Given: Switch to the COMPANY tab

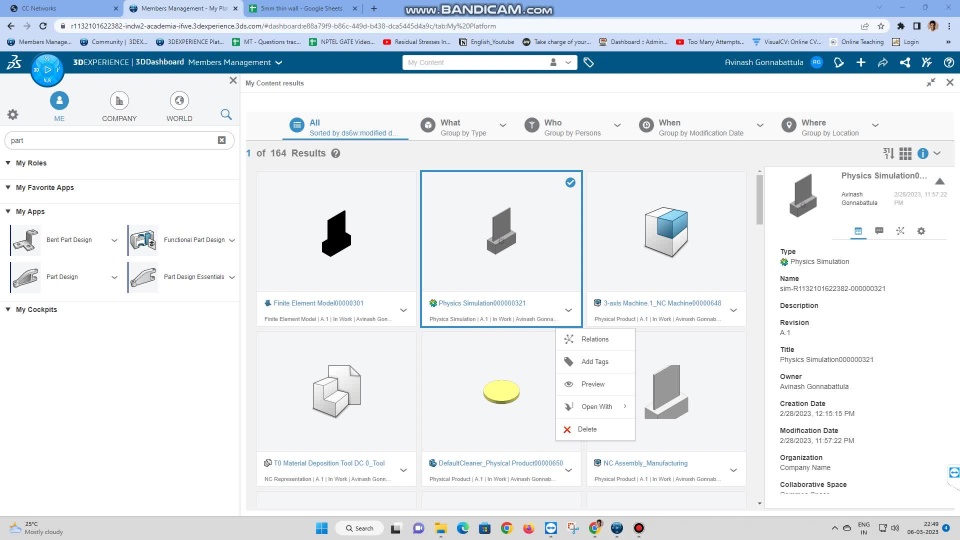Looking at the screenshot, I should tap(119, 107).
